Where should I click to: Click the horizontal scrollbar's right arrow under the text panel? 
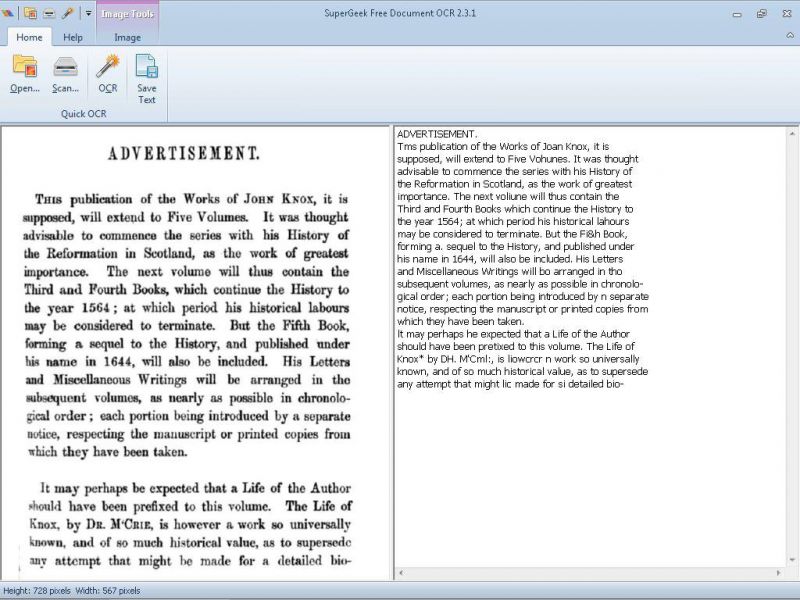pos(778,573)
